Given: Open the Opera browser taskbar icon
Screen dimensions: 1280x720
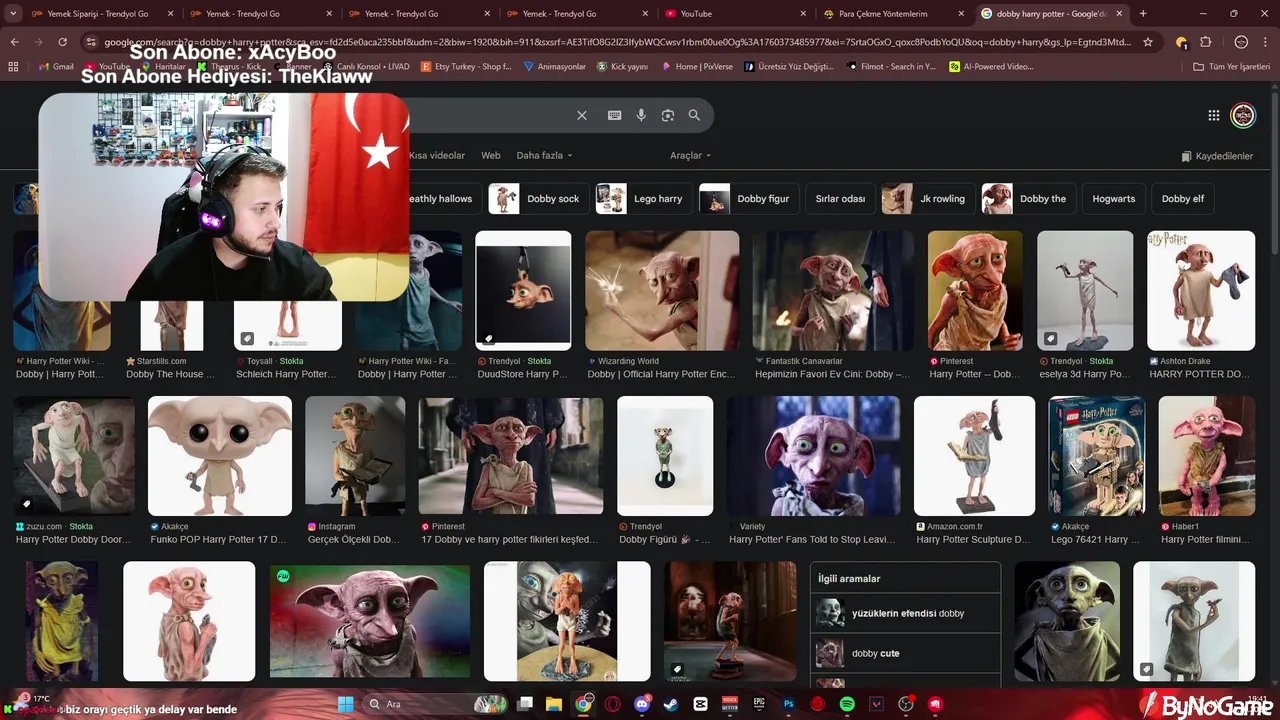Looking at the screenshot, I should (x=612, y=704).
